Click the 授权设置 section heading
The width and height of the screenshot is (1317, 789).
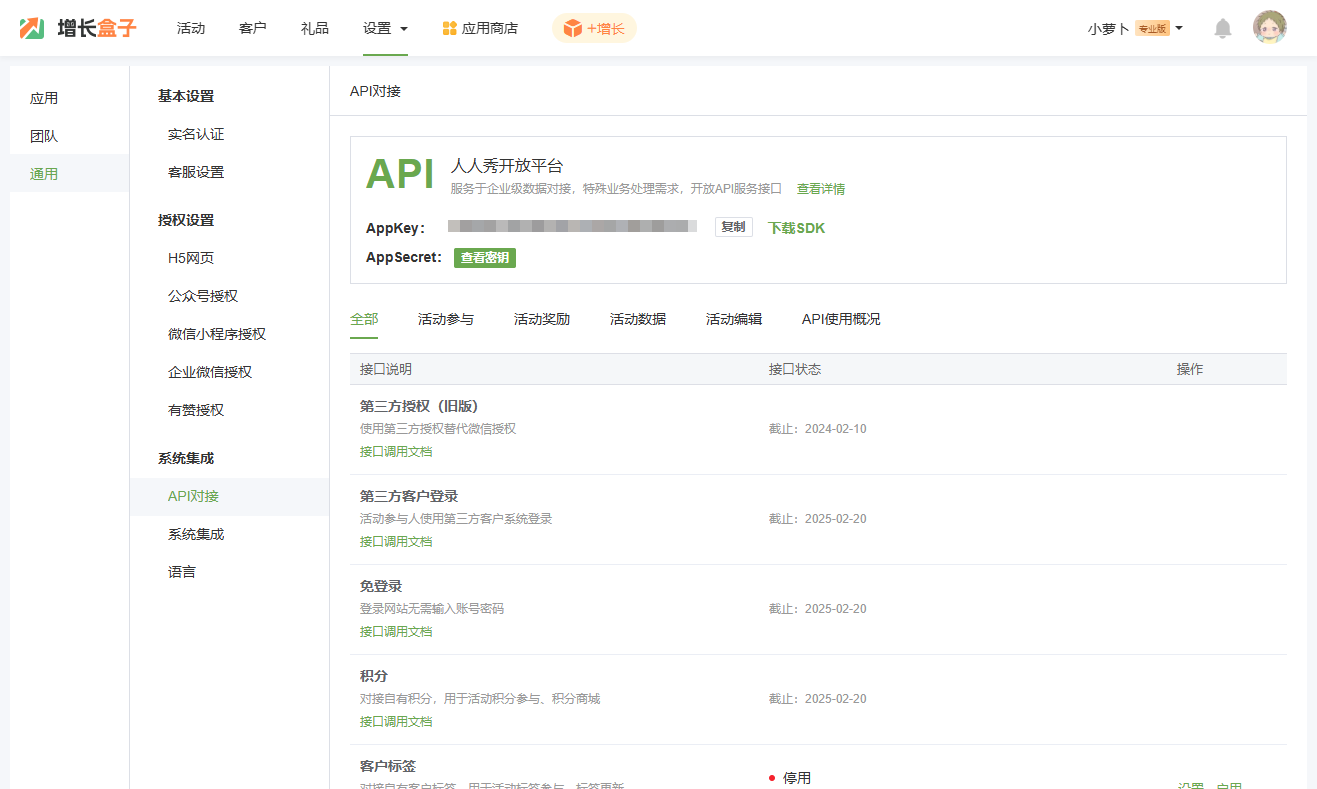(x=186, y=220)
